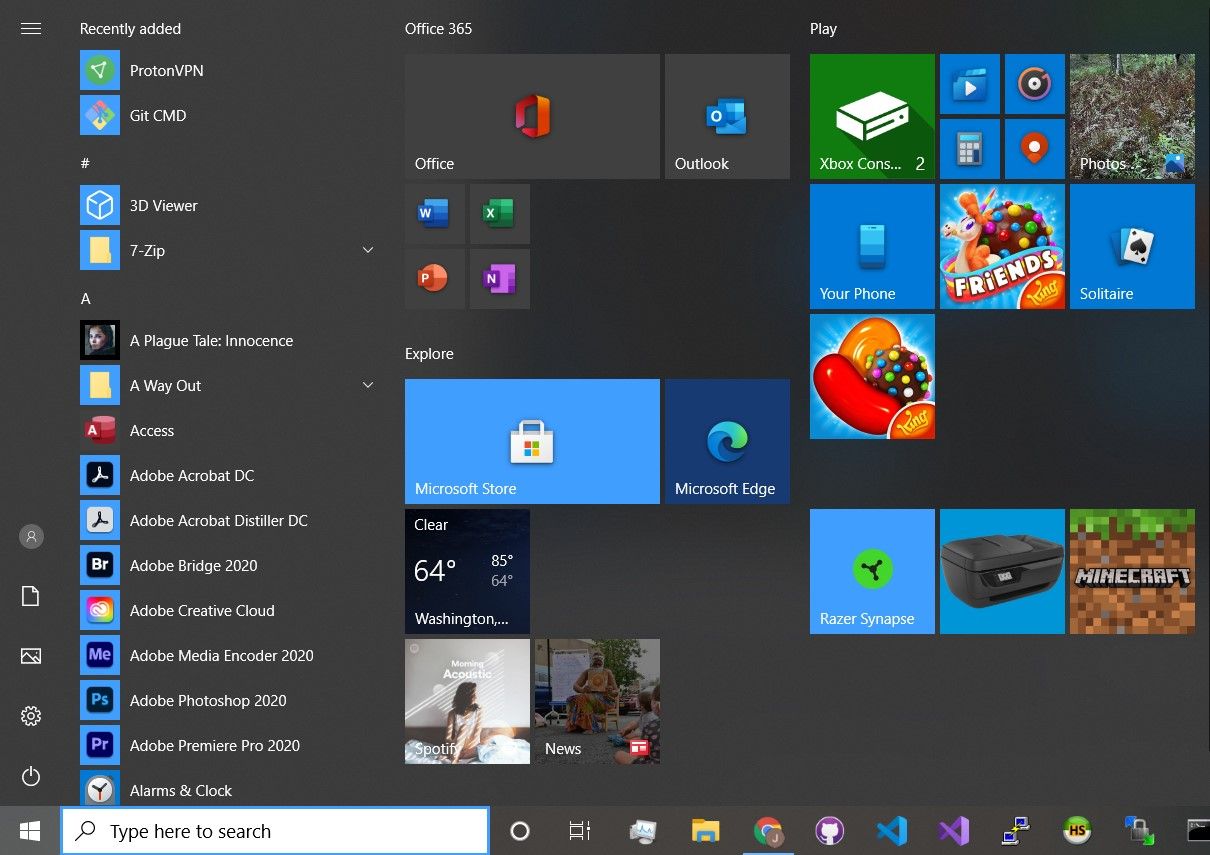This screenshot has width=1210, height=855.
Task: Open ProtonVPN from Recently added
Action: [229, 70]
